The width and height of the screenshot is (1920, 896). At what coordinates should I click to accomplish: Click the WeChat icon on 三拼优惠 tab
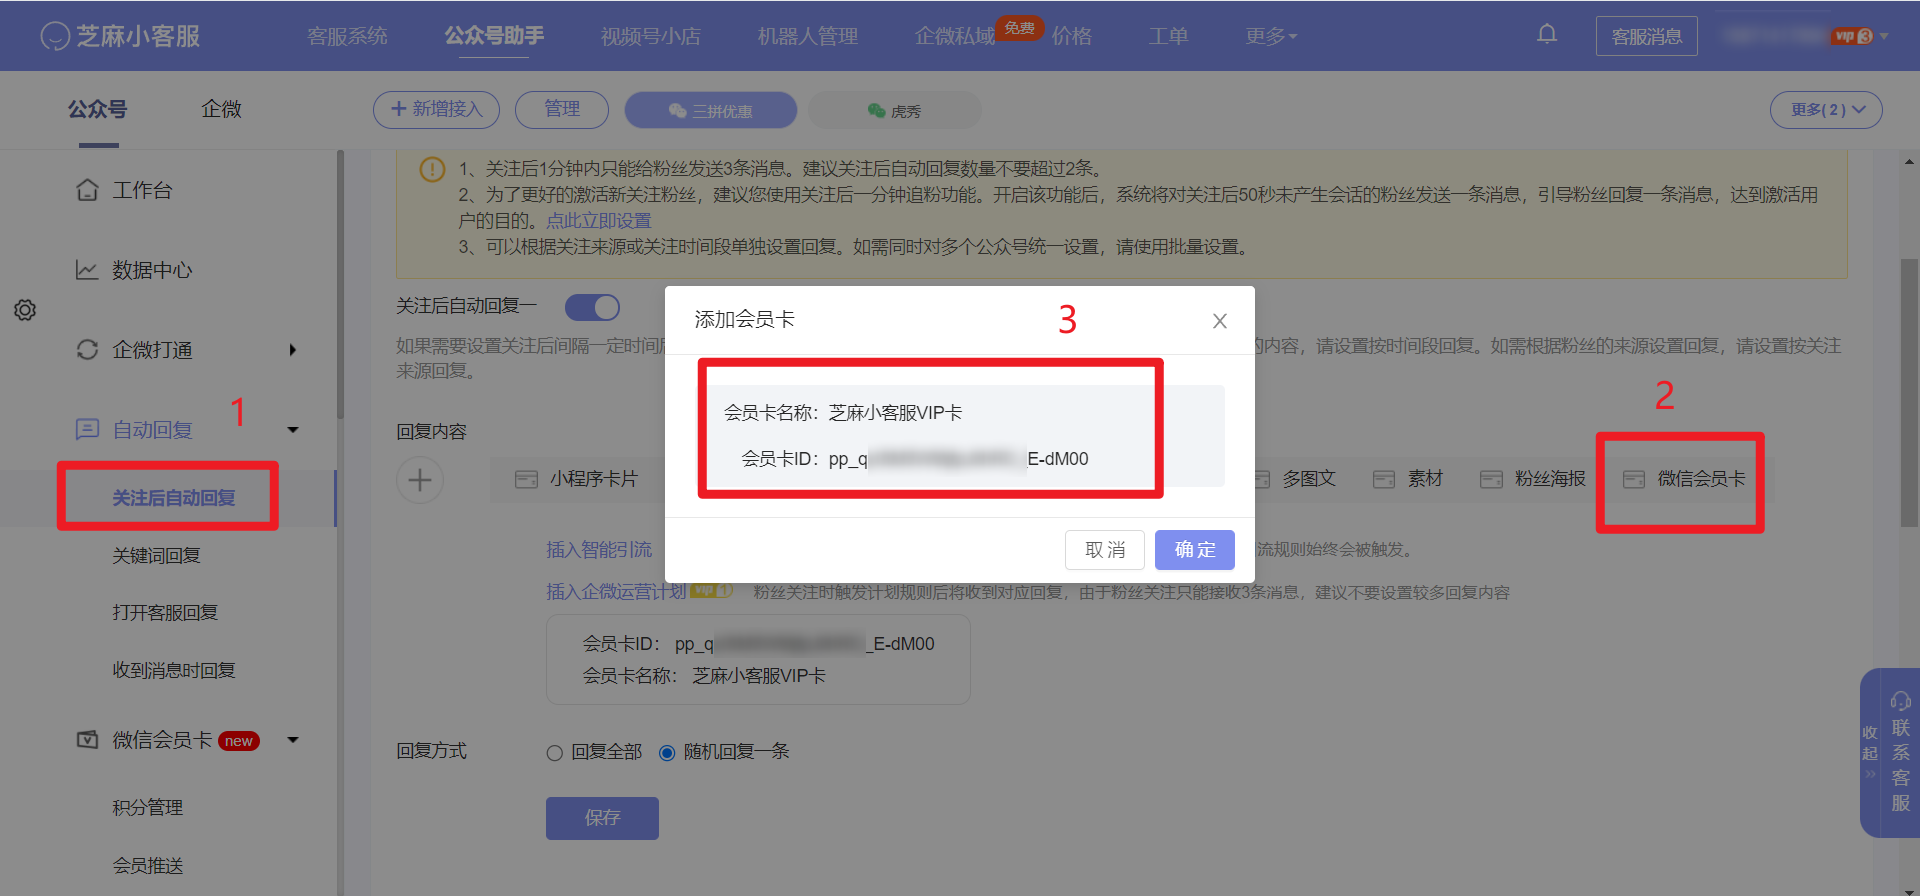(678, 110)
